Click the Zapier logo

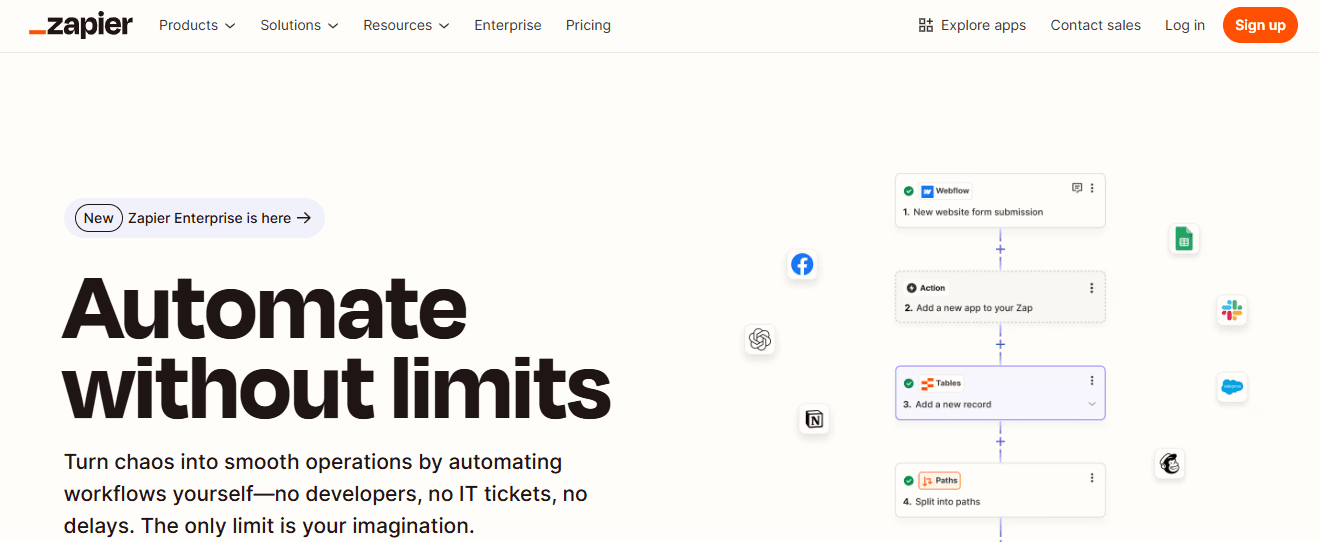click(81, 25)
